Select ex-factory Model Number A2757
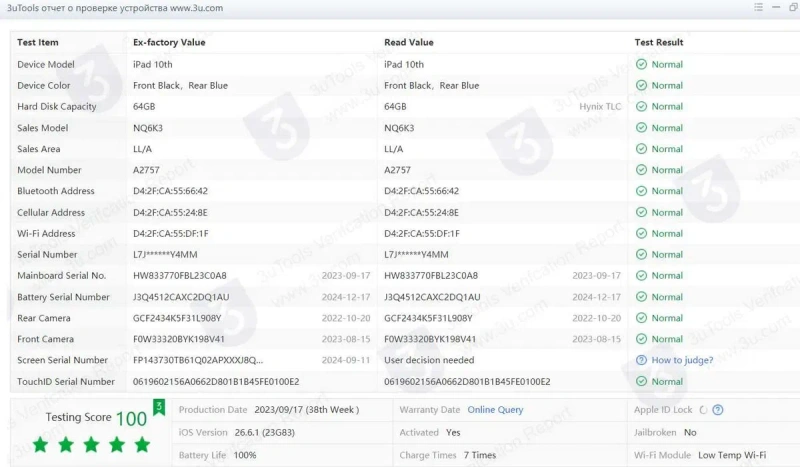The height and width of the screenshot is (467, 800). point(146,170)
